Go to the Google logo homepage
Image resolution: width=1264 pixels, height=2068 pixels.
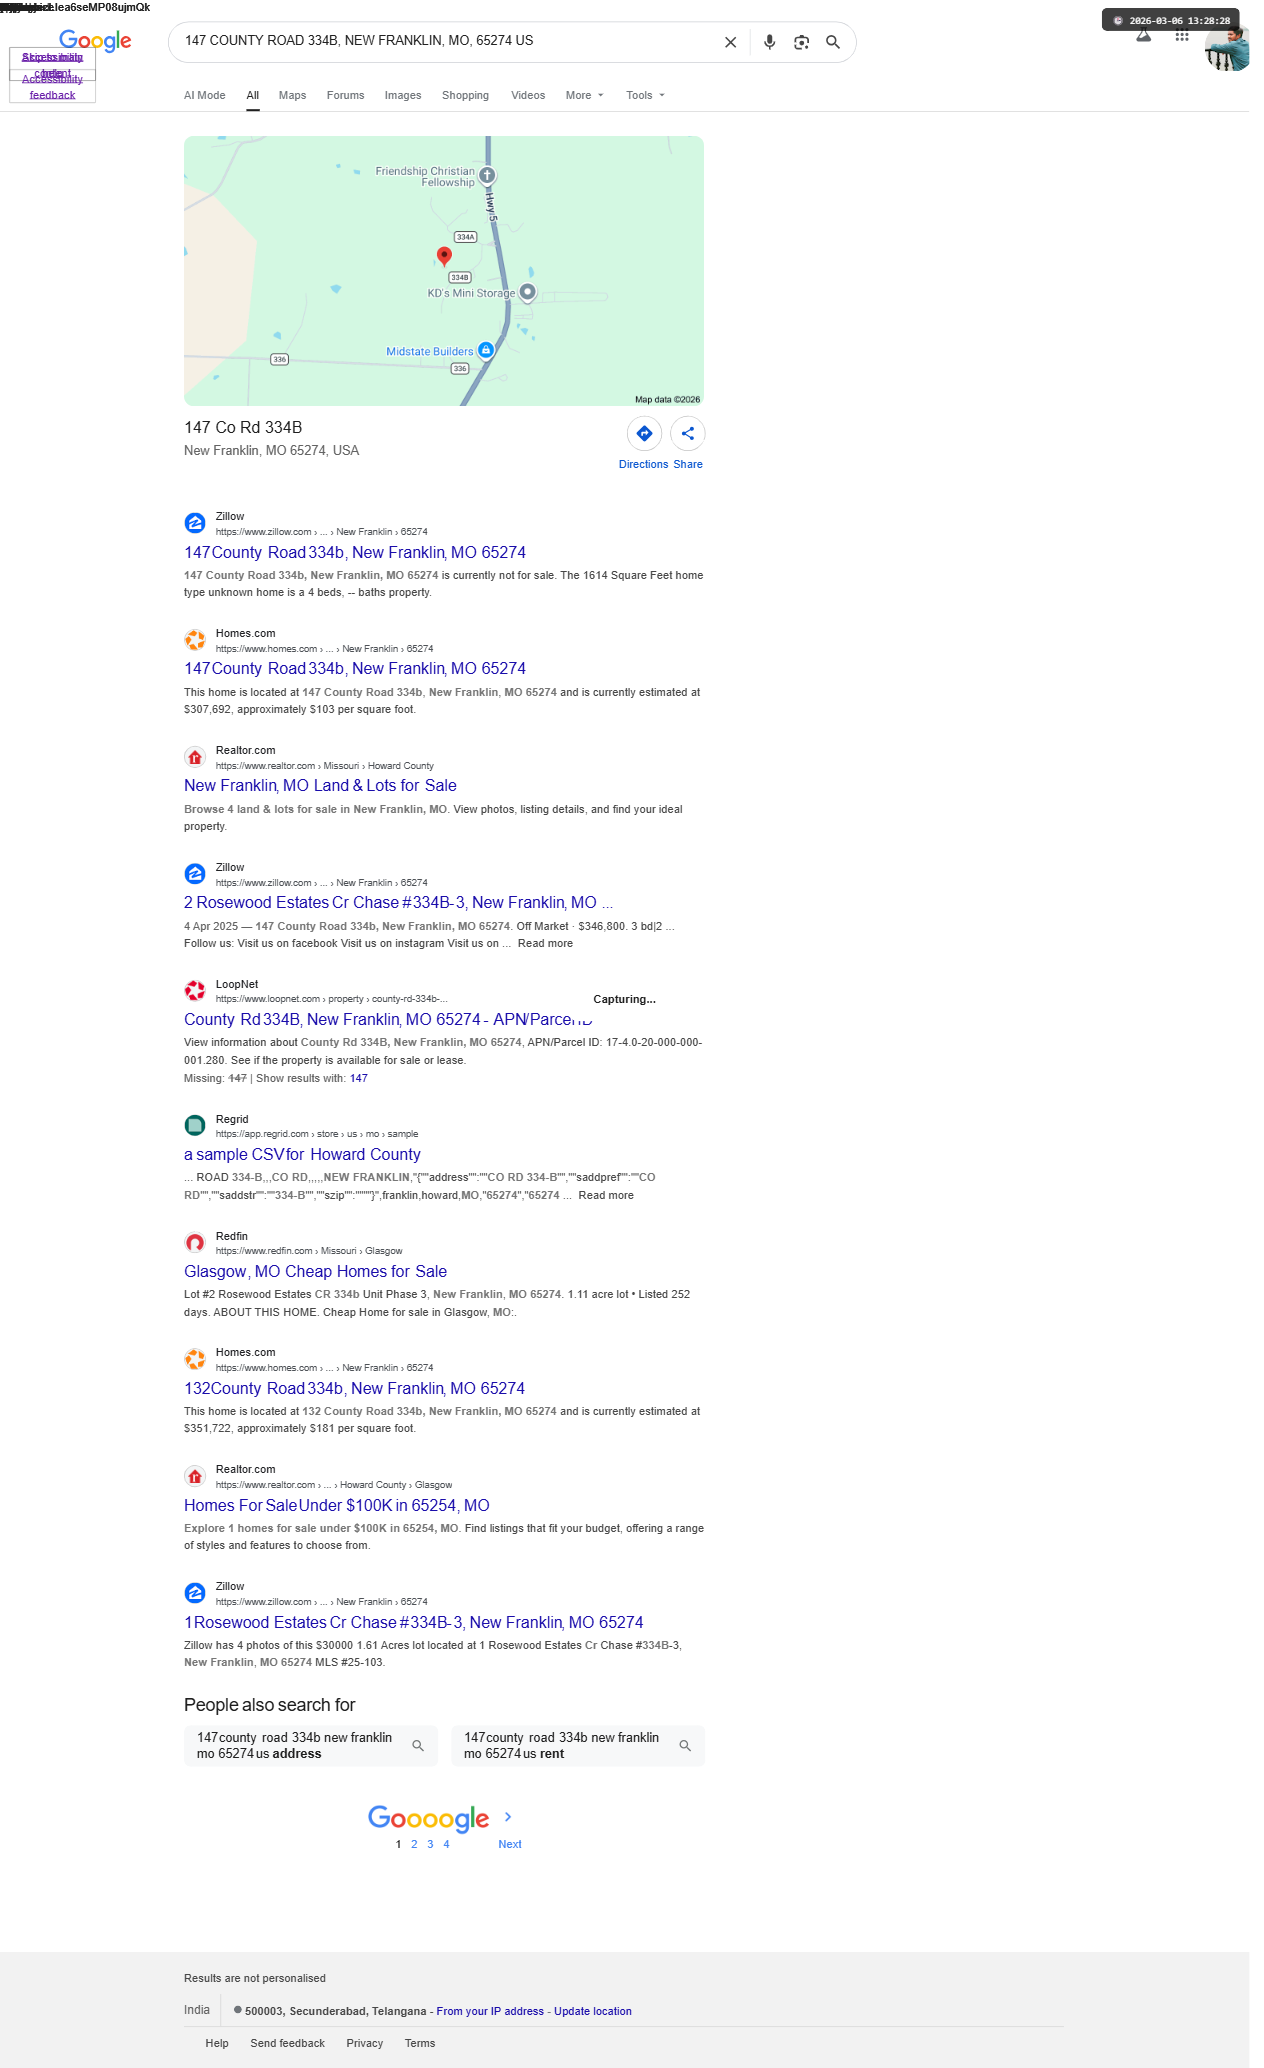[95, 41]
